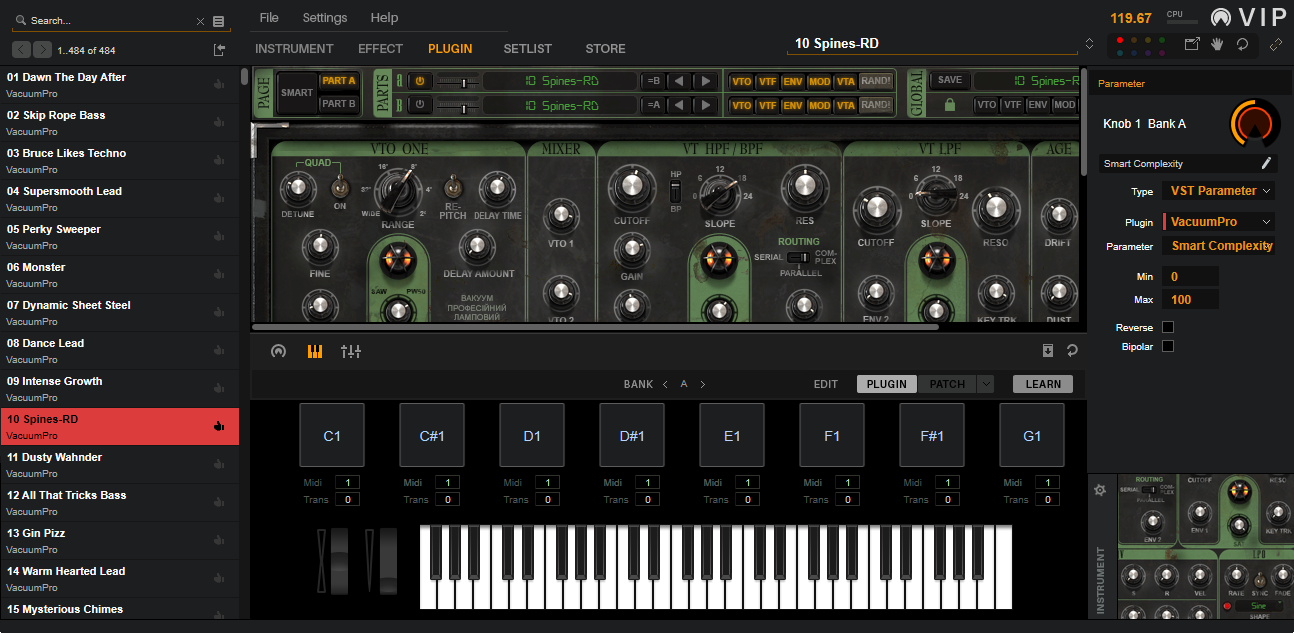Switch to the EFFECT tab

(x=380, y=49)
